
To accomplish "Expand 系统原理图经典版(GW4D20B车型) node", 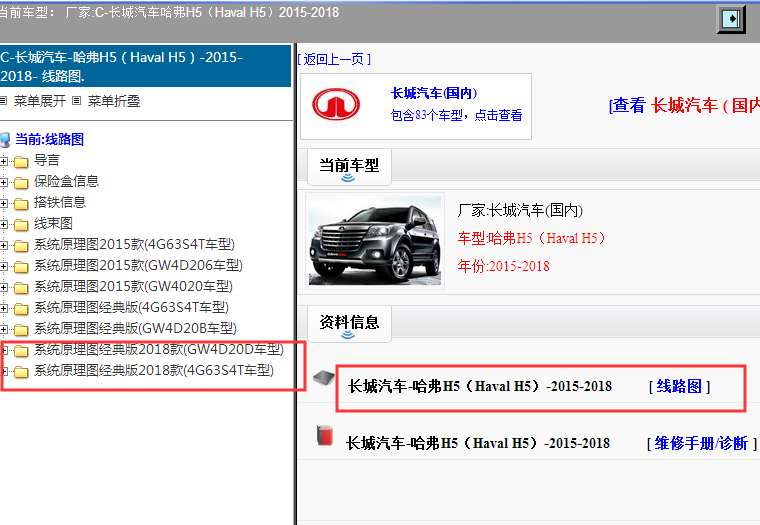I will point(4,330).
